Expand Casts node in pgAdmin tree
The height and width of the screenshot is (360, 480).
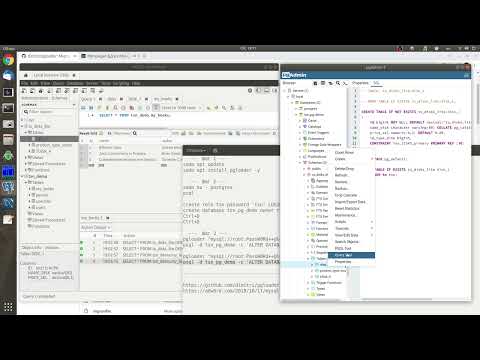pos(300,121)
